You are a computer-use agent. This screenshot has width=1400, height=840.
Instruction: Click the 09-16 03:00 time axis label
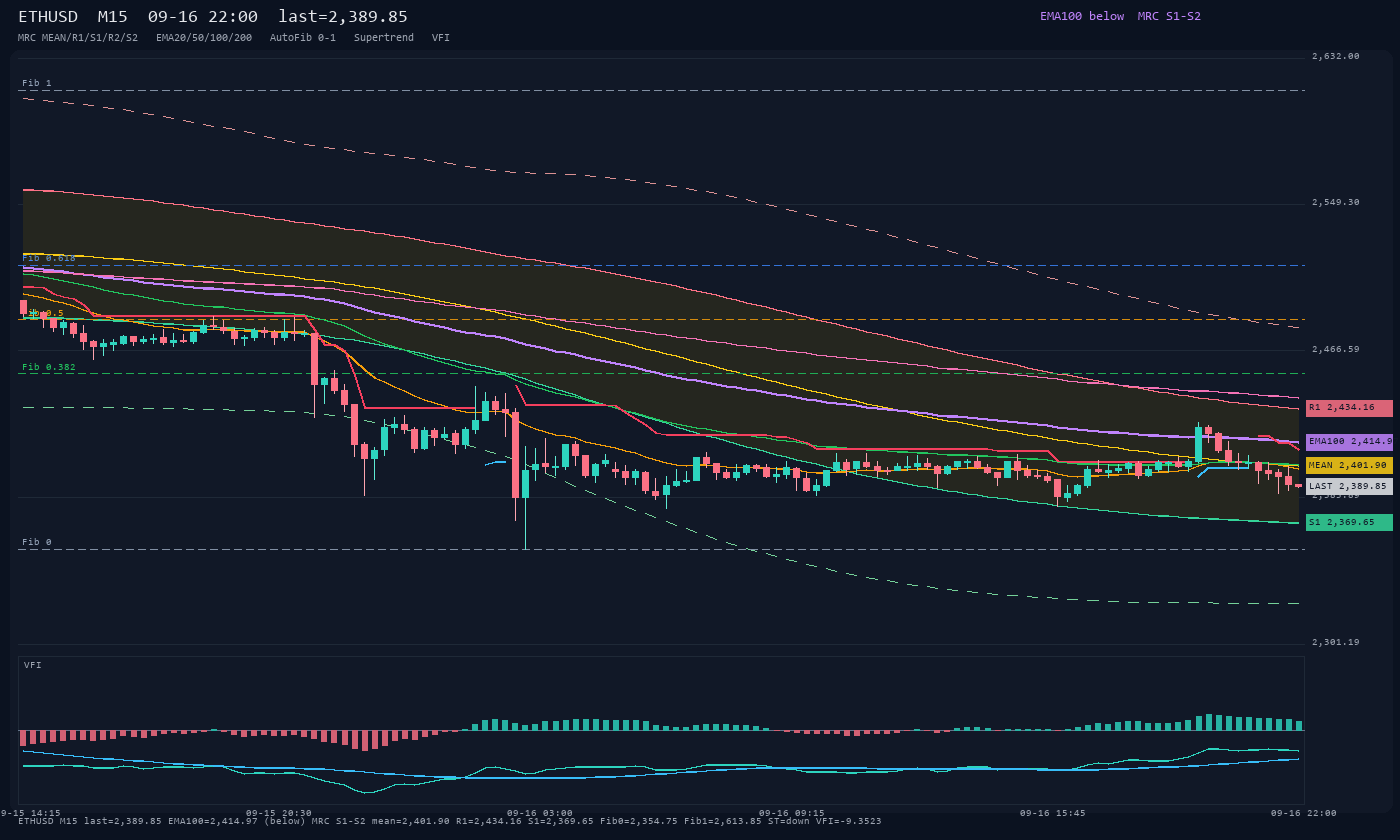tap(540, 813)
